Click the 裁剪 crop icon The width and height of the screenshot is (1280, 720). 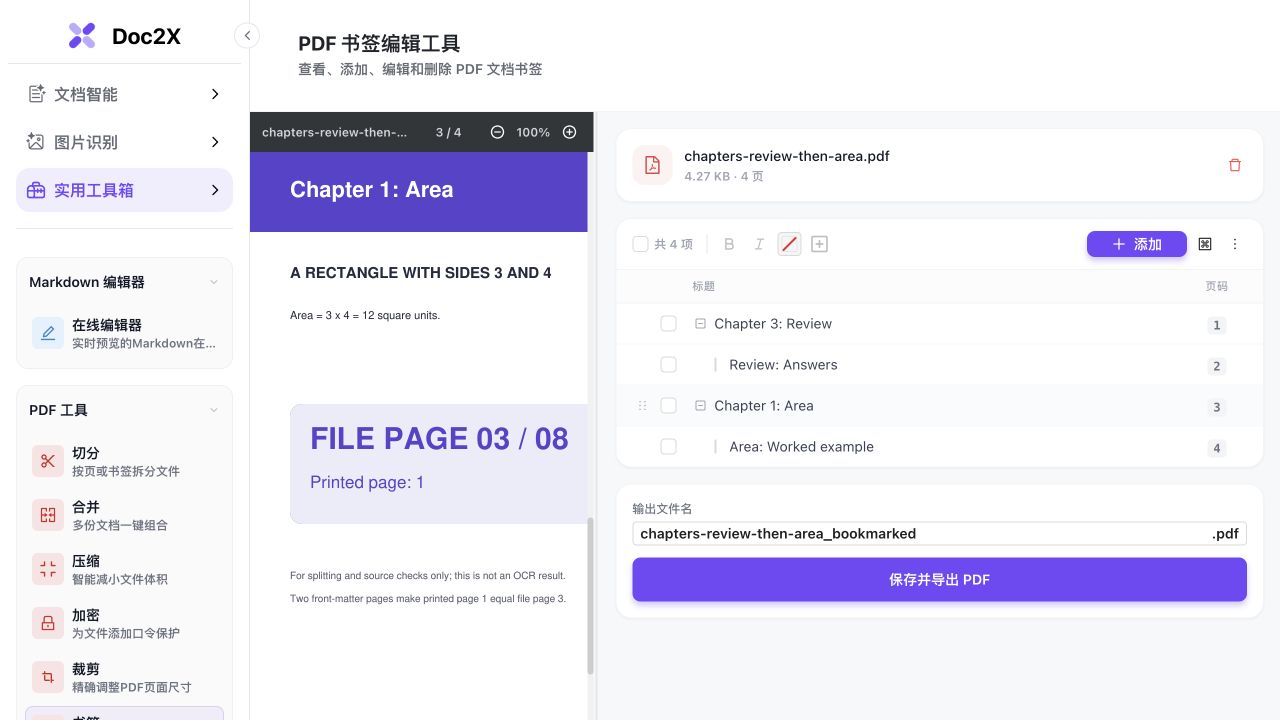pos(48,677)
